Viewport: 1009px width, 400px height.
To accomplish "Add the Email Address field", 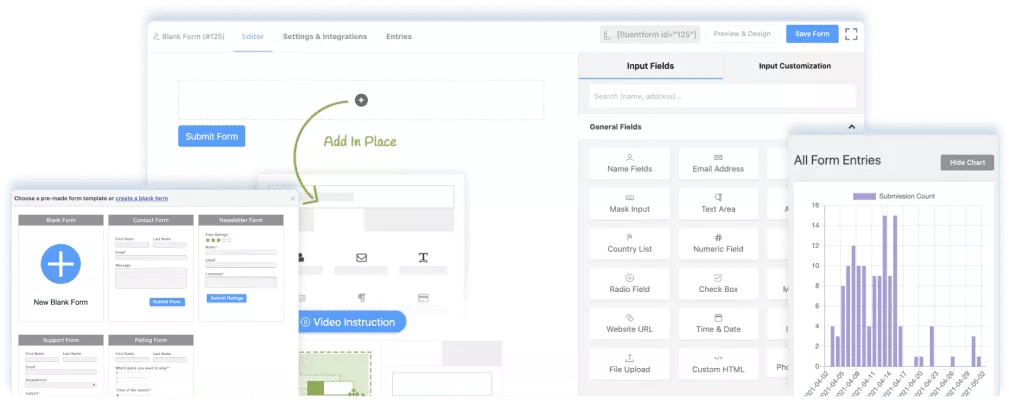I will coord(718,163).
